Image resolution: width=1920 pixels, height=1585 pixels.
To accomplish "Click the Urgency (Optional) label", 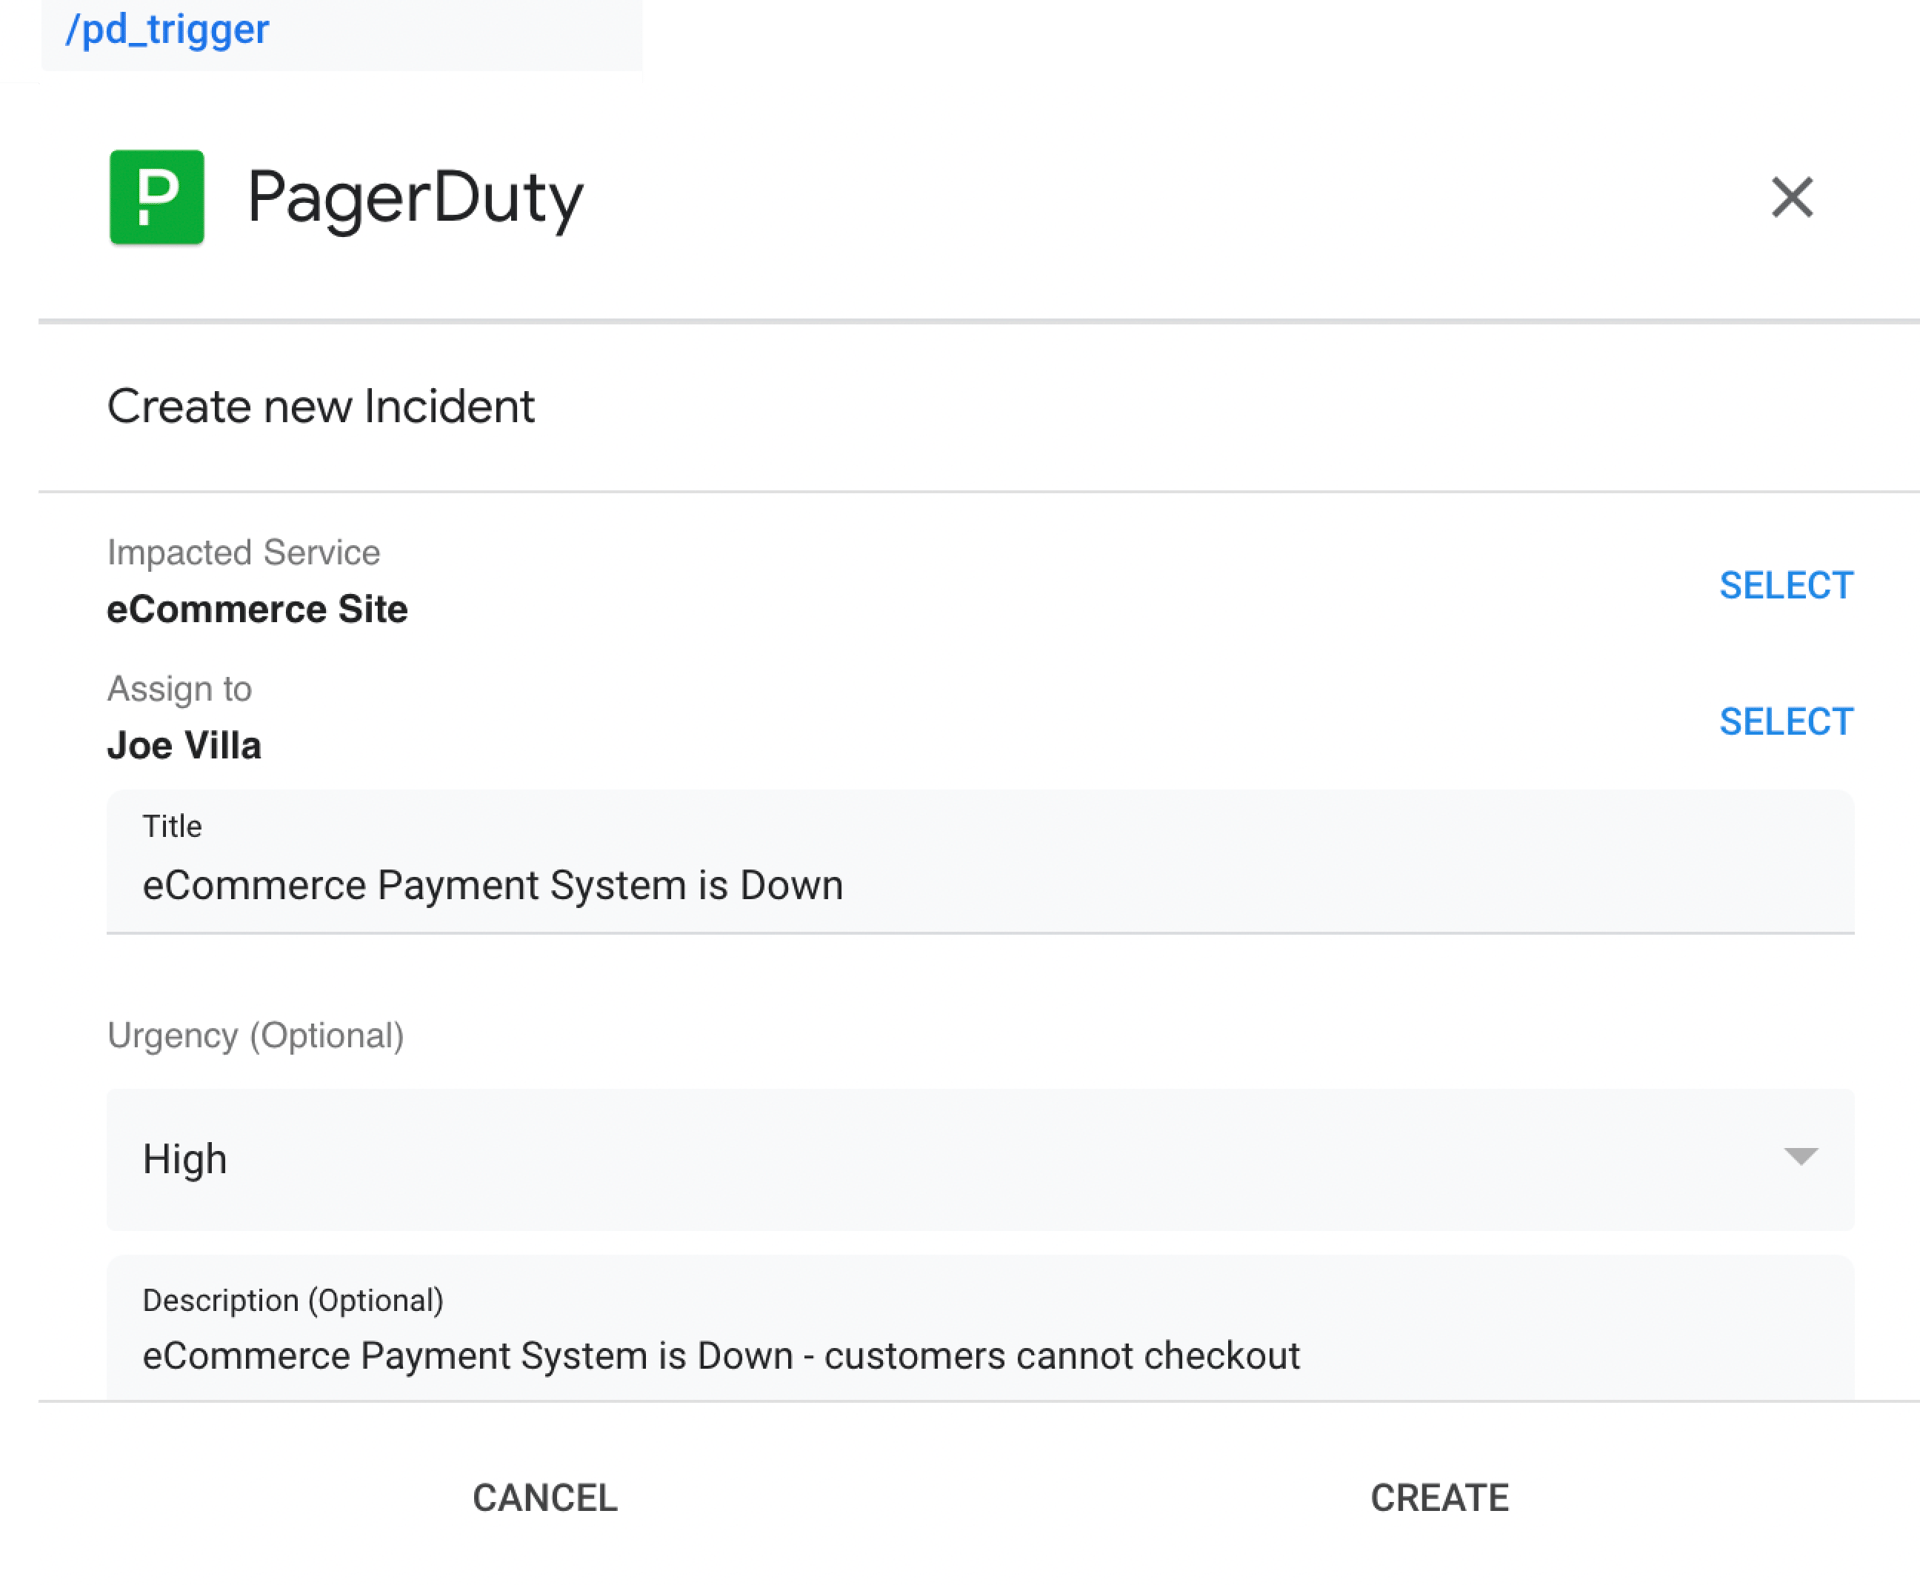I will point(256,1035).
